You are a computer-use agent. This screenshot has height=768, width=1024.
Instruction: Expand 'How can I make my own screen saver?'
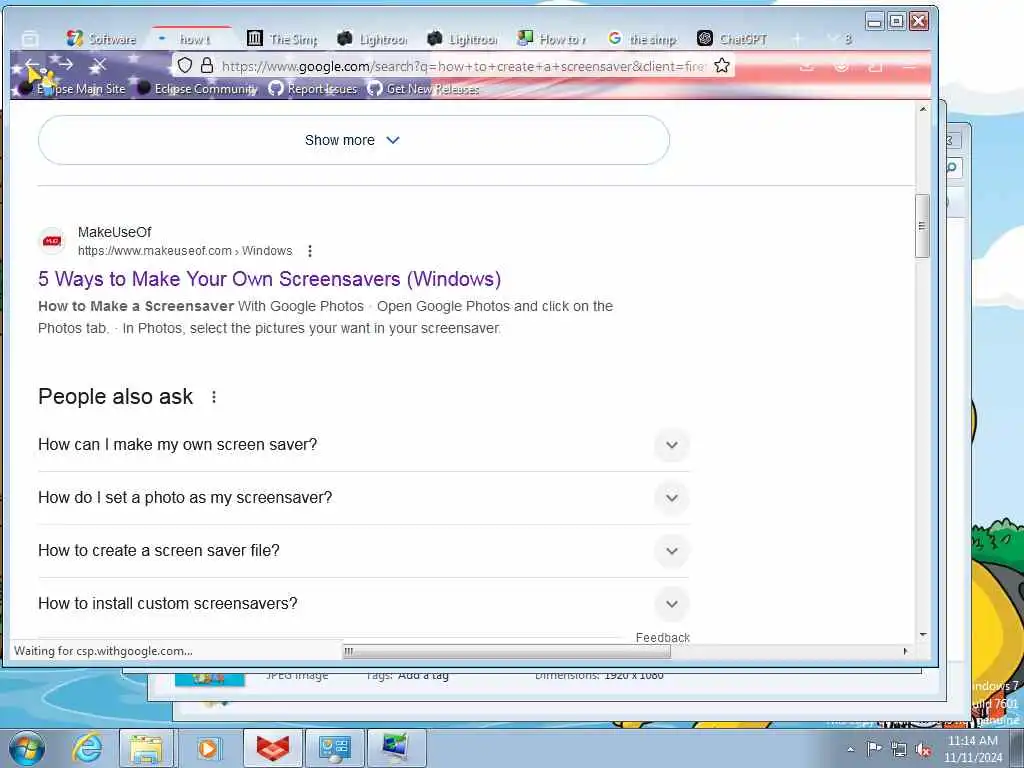click(364, 445)
